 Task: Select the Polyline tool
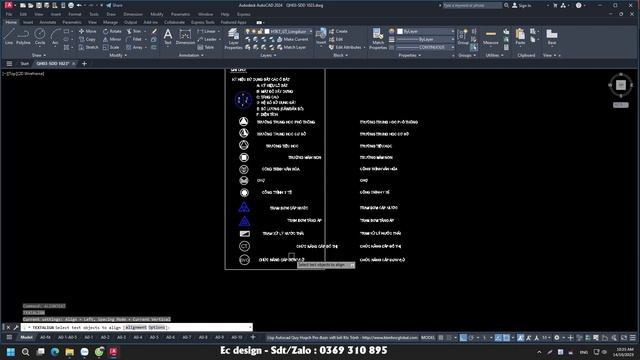(23, 36)
